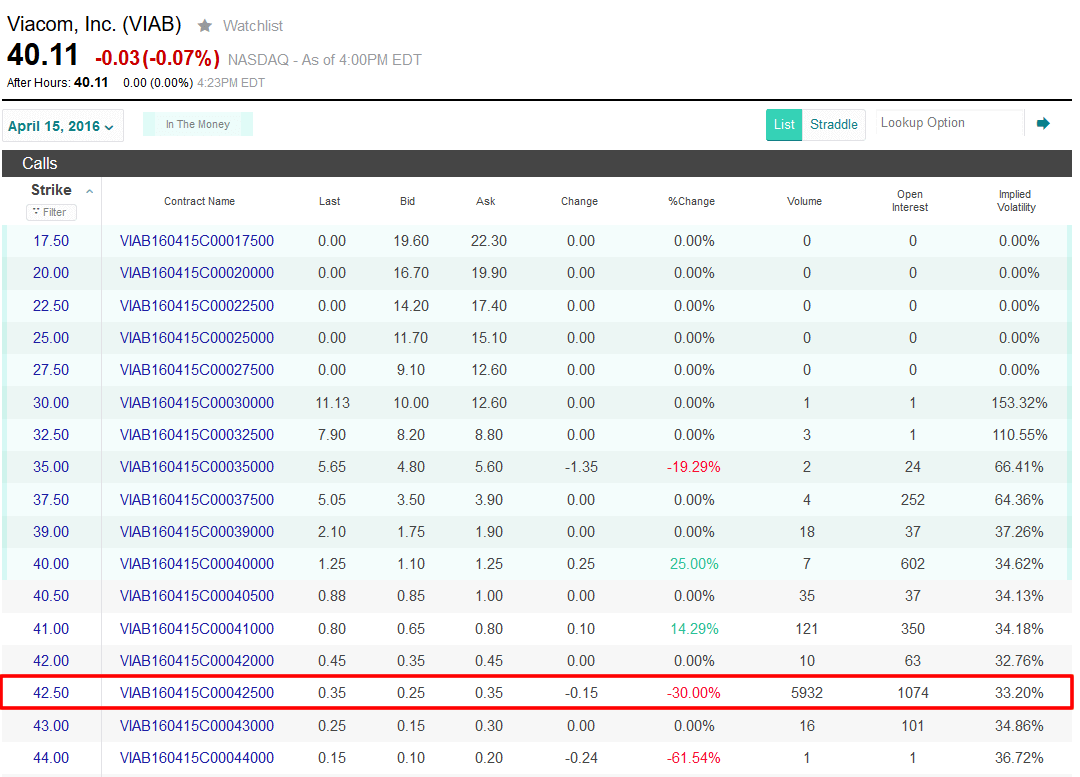
Task: Click the 25.00% change value
Action: [x=694, y=564]
